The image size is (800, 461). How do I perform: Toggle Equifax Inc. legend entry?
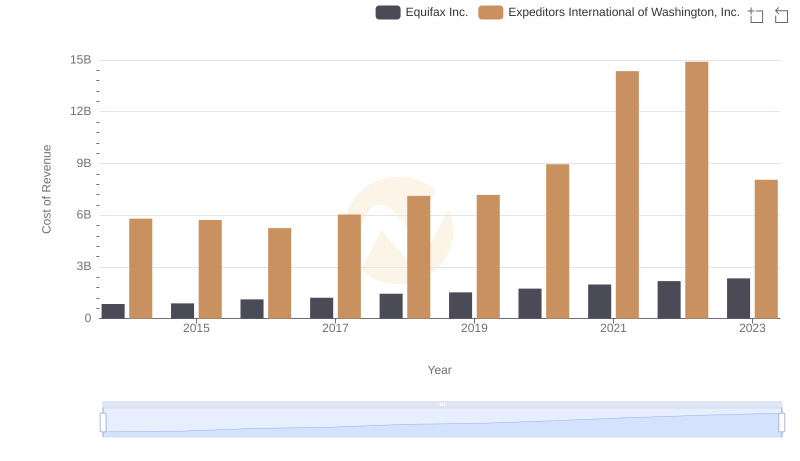pos(422,12)
